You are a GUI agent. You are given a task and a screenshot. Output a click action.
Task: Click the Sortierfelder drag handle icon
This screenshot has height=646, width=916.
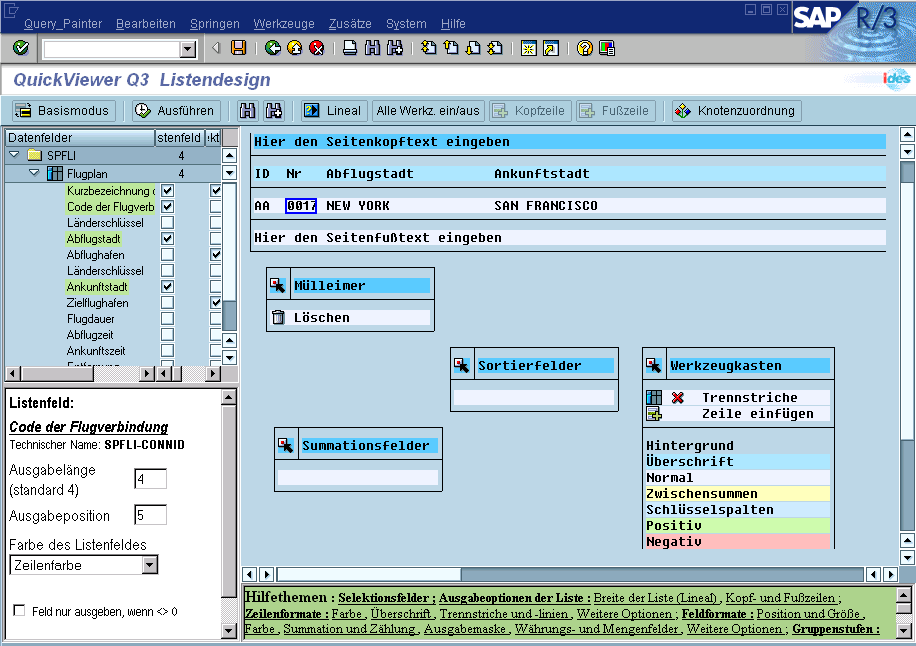[462, 365]
